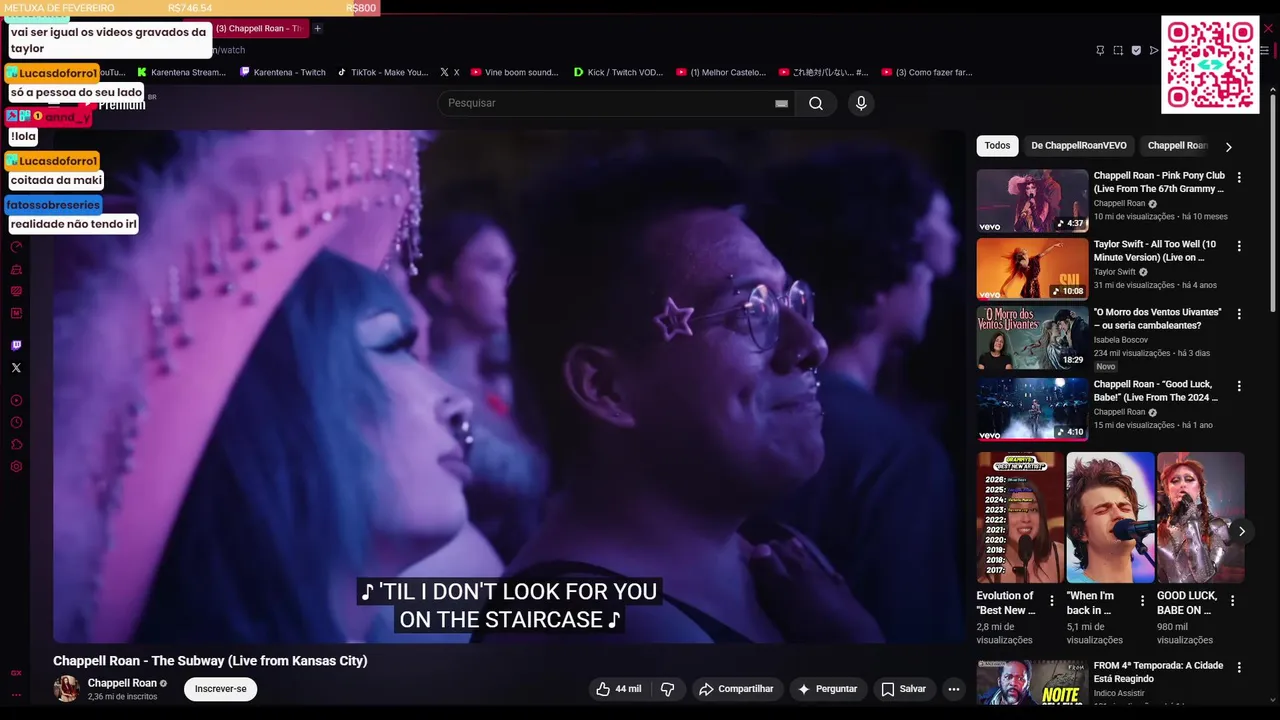Open O Morro dos Ventos Uivantes thumbnail
The width and height of the screenshot is (1280, 720).
(1032, 338)
